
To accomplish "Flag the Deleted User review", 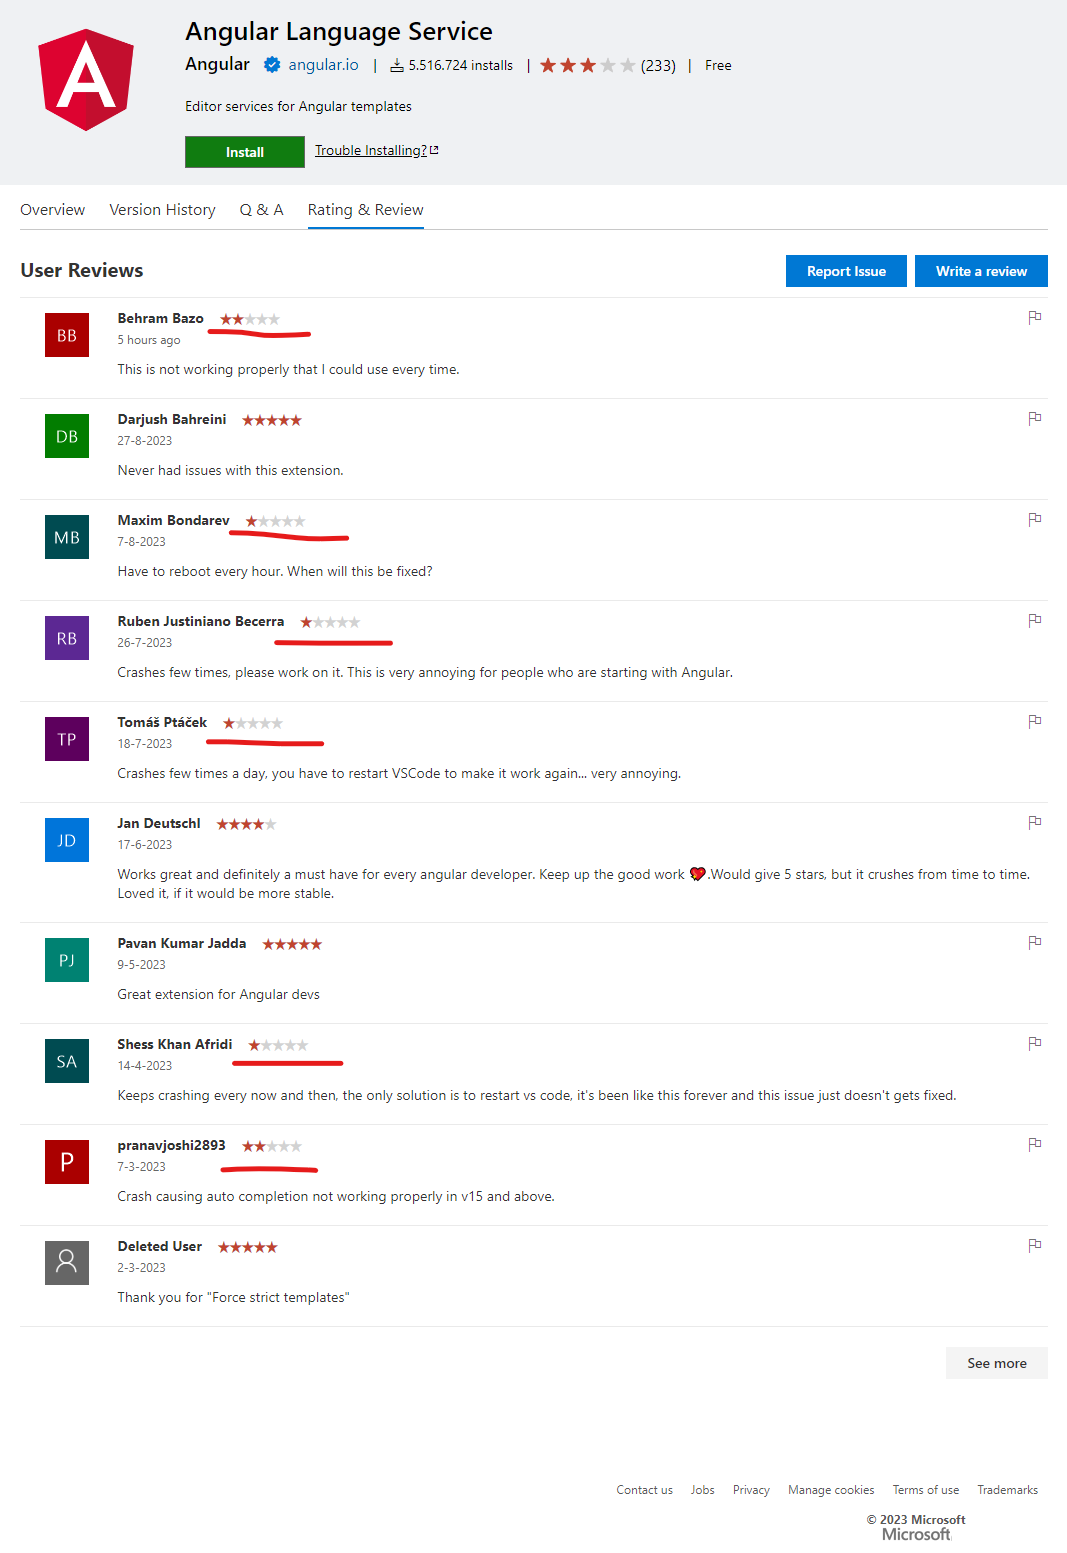I will pyautogui.click(x=1035, y=1246).
